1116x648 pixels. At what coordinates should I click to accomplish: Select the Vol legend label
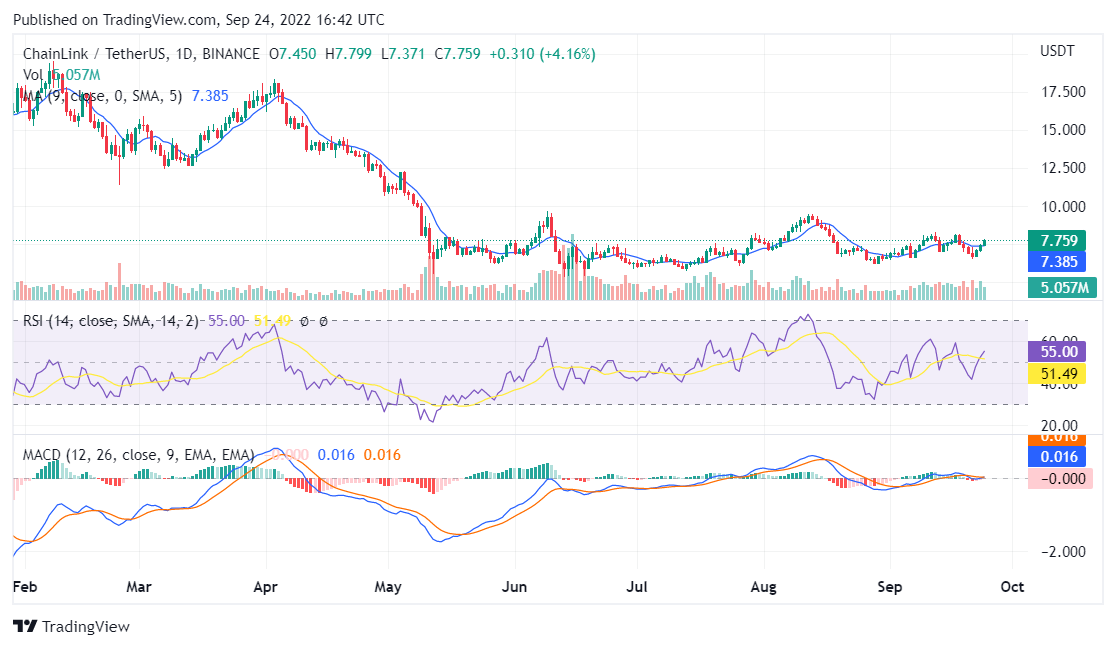[x=33, y=75]
